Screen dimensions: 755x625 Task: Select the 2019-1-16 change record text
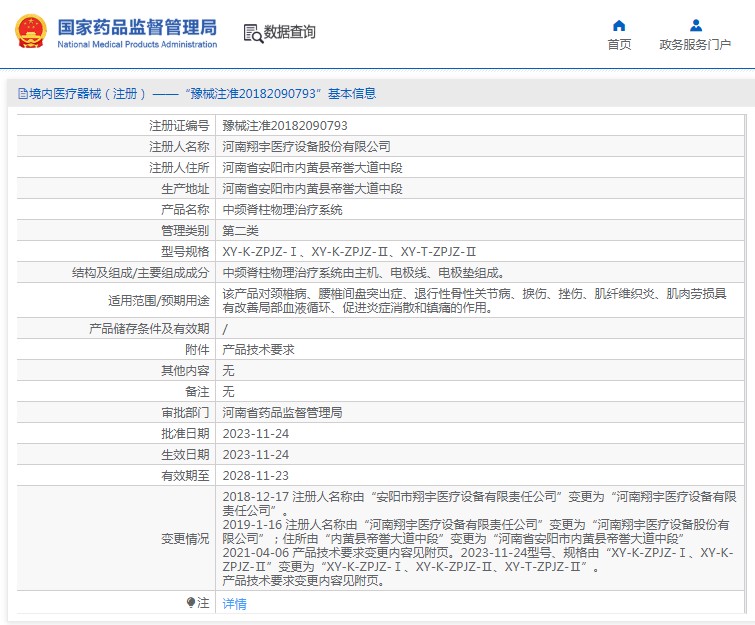pos(476,531)
